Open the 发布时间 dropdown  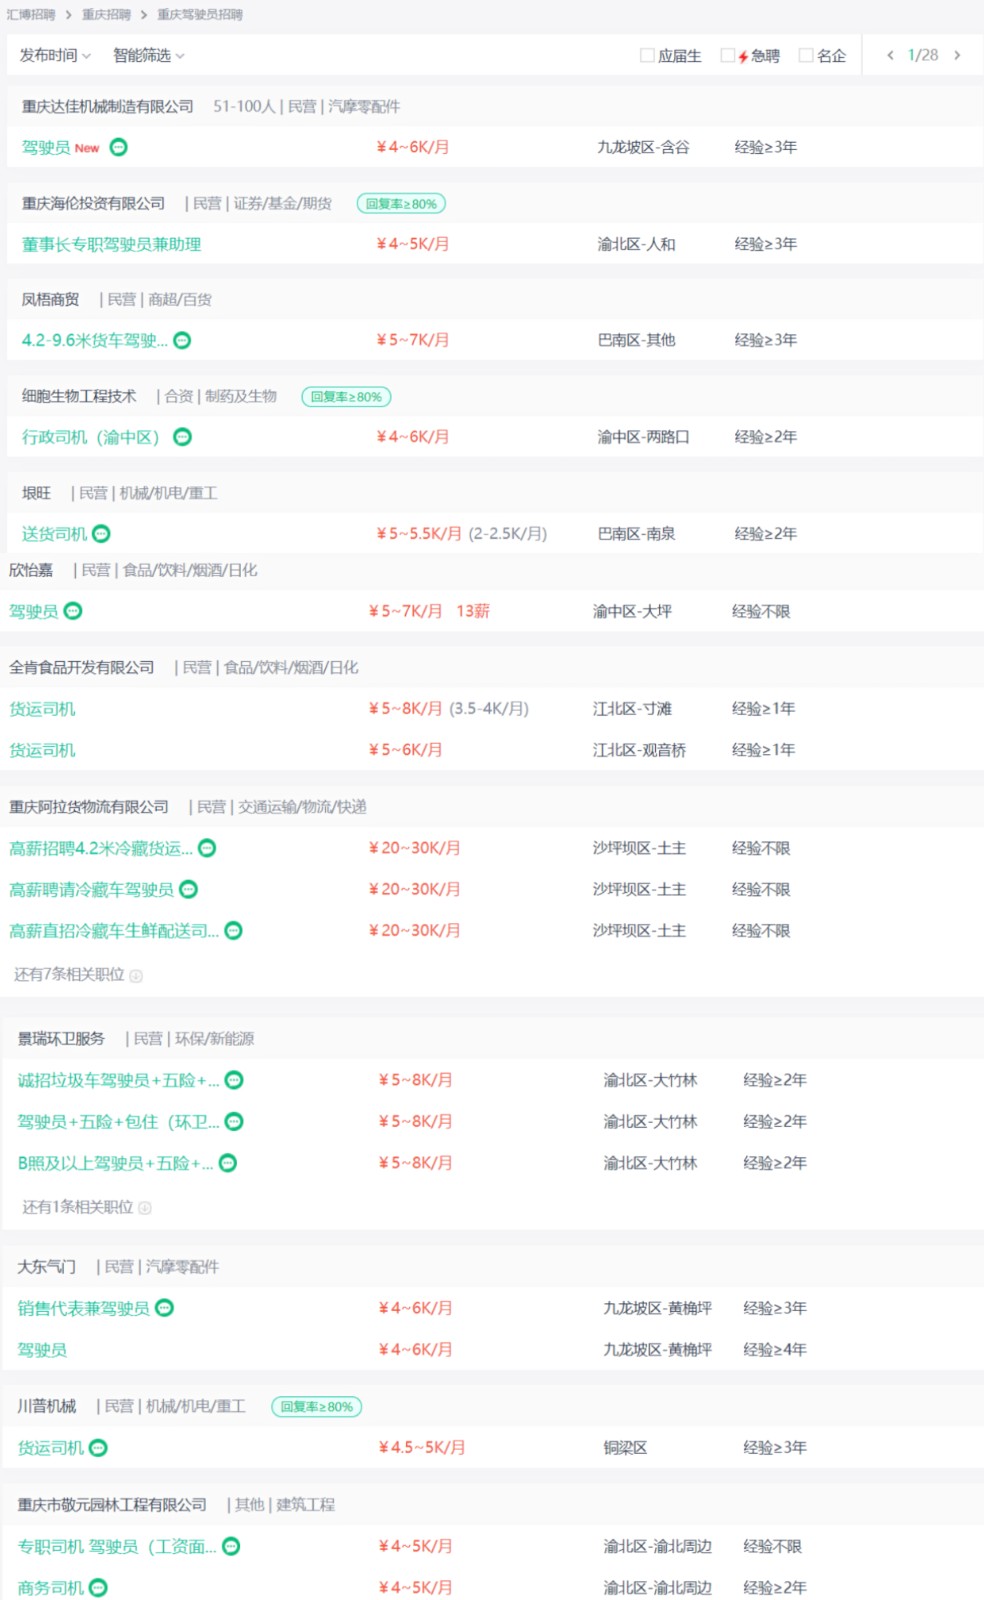55,55
